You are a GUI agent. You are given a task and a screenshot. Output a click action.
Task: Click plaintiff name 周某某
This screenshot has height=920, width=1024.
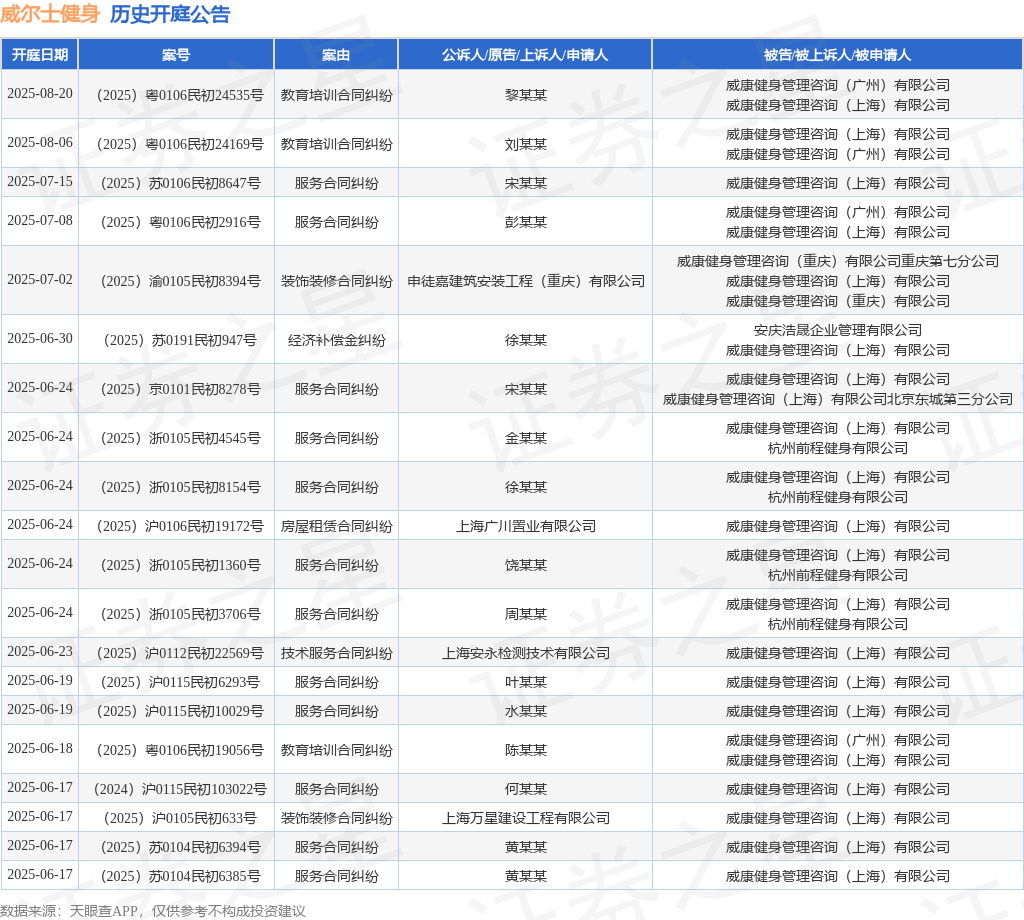pos(526,614)
